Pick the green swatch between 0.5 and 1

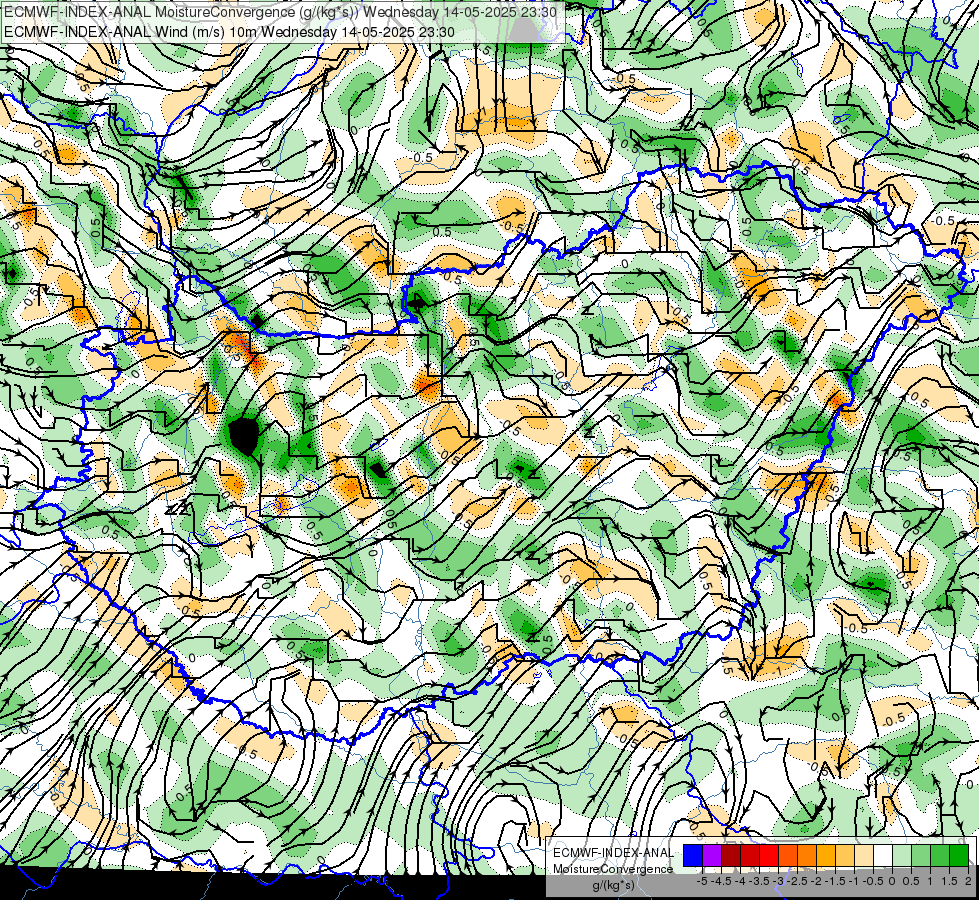921,855
